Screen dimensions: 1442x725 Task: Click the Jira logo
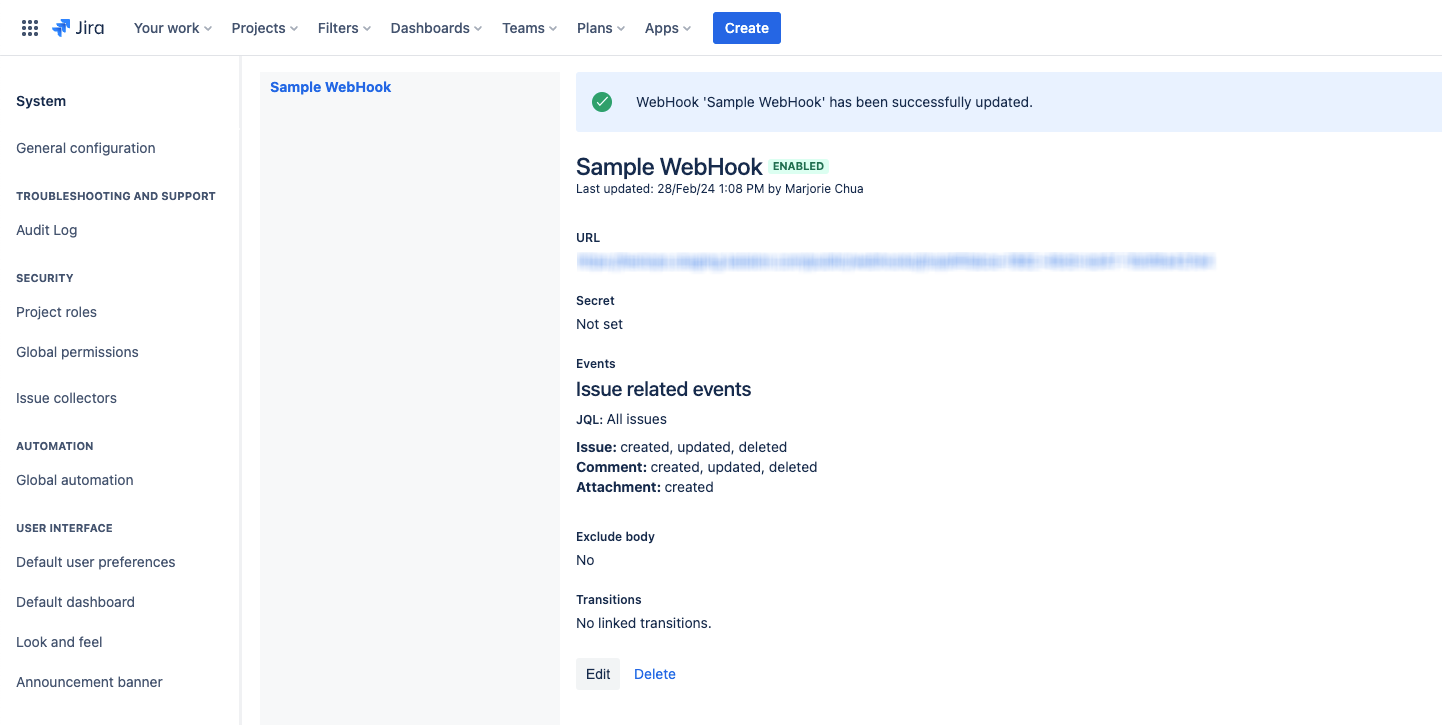click(79, 27)
